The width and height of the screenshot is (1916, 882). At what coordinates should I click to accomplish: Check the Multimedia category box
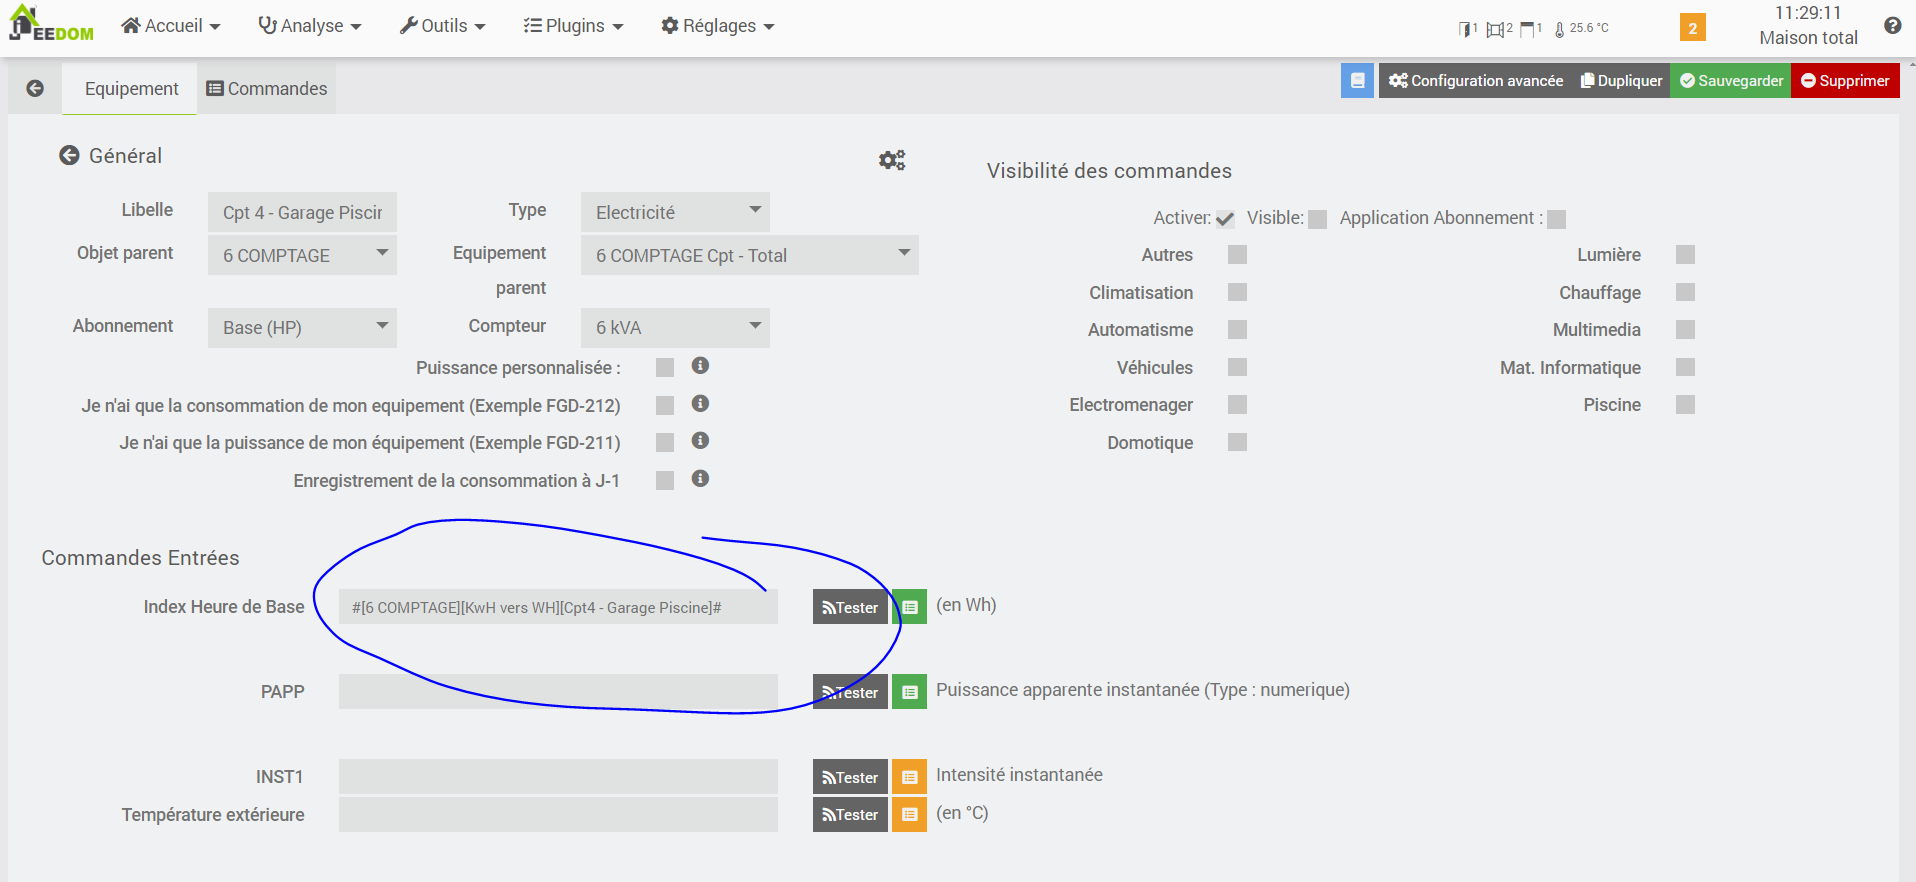tap(1685, 329)
